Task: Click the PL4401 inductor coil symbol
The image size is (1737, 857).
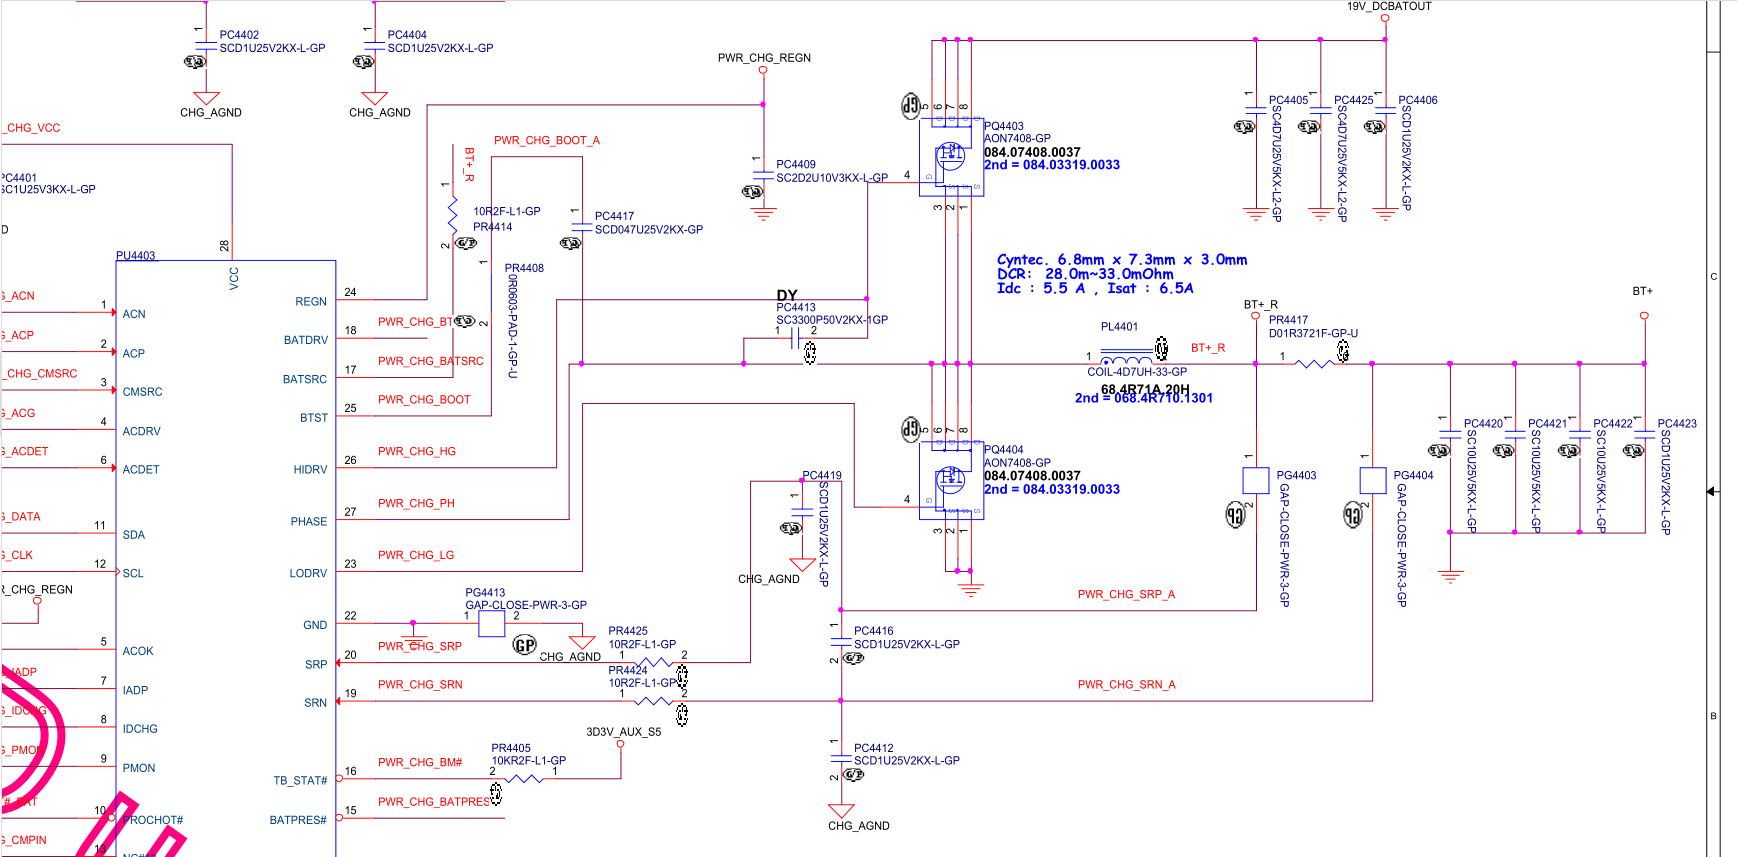Action: [x=1126, y=359]
